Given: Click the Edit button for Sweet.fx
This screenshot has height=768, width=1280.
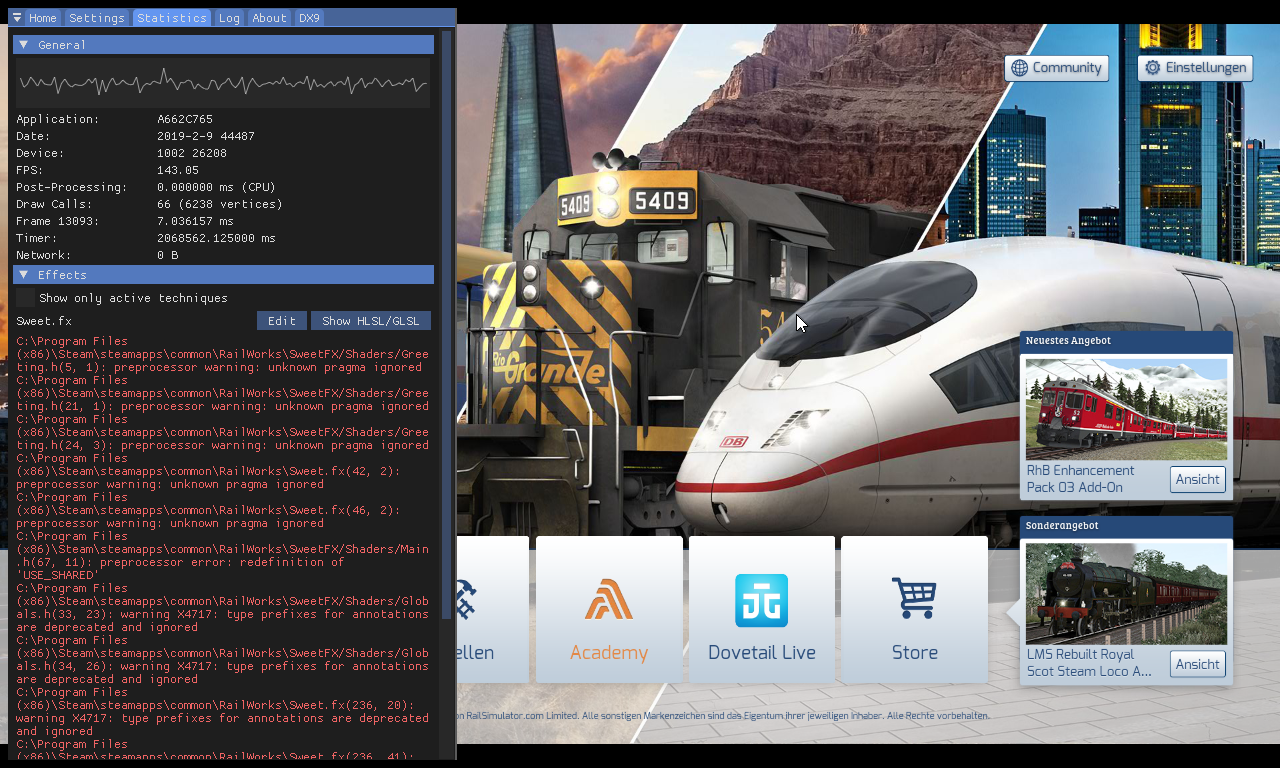Looking at the screenshot, I should (282, 321).
